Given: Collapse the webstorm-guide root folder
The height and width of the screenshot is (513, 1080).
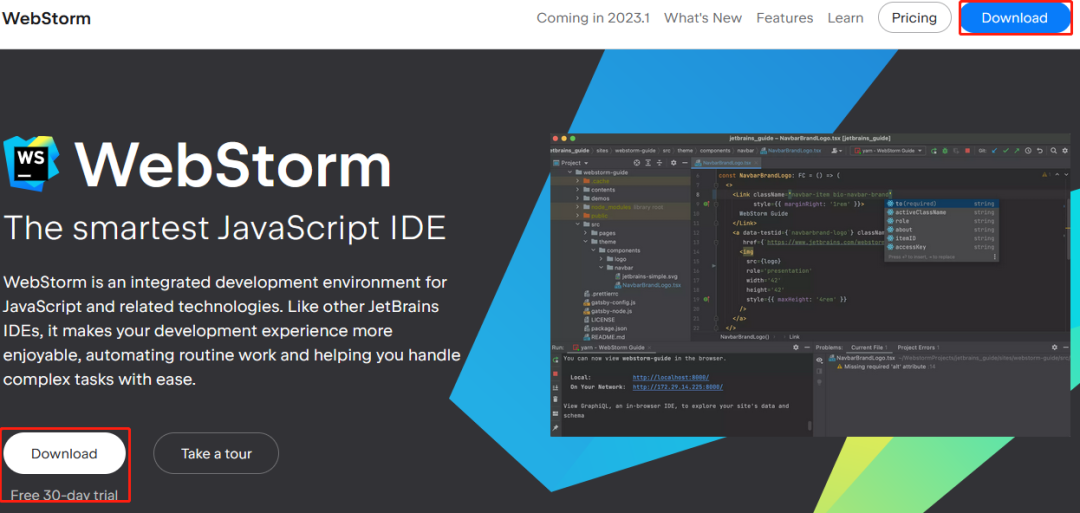Looking at the screenshot, I should [568, 172].
